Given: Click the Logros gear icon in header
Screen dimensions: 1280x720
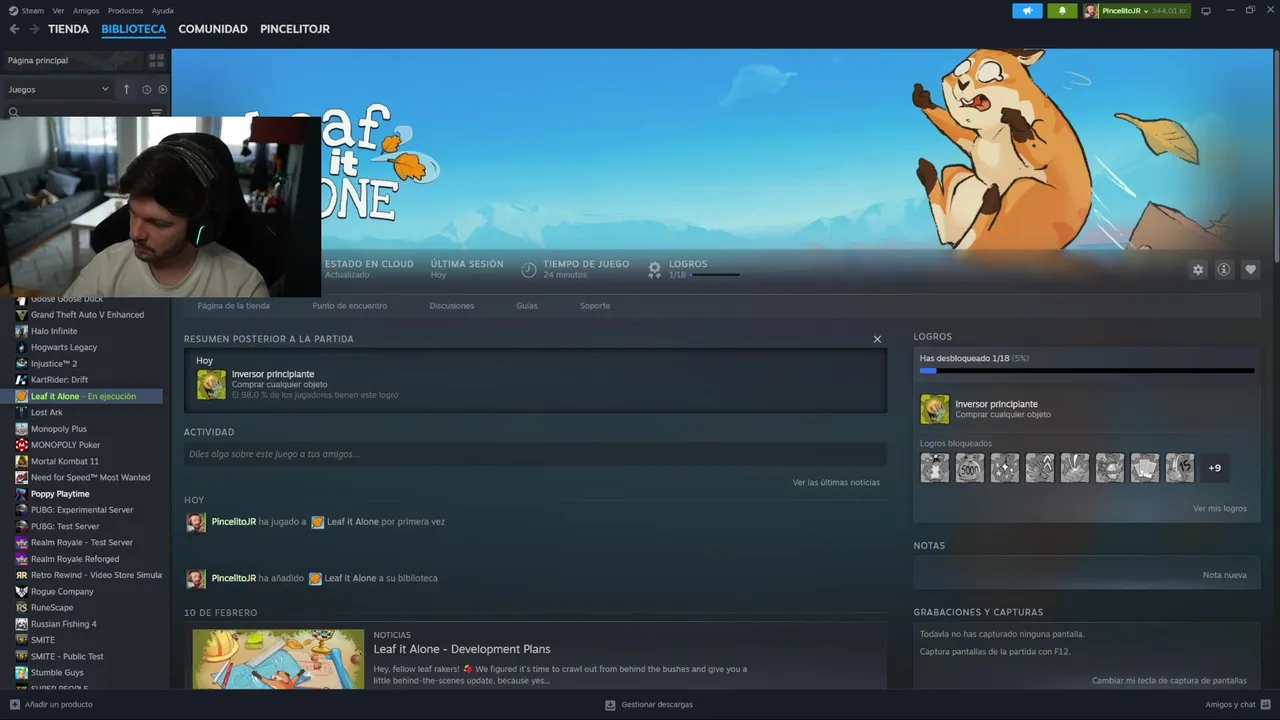Looking at the screenshot, I should tap(654, 269).
